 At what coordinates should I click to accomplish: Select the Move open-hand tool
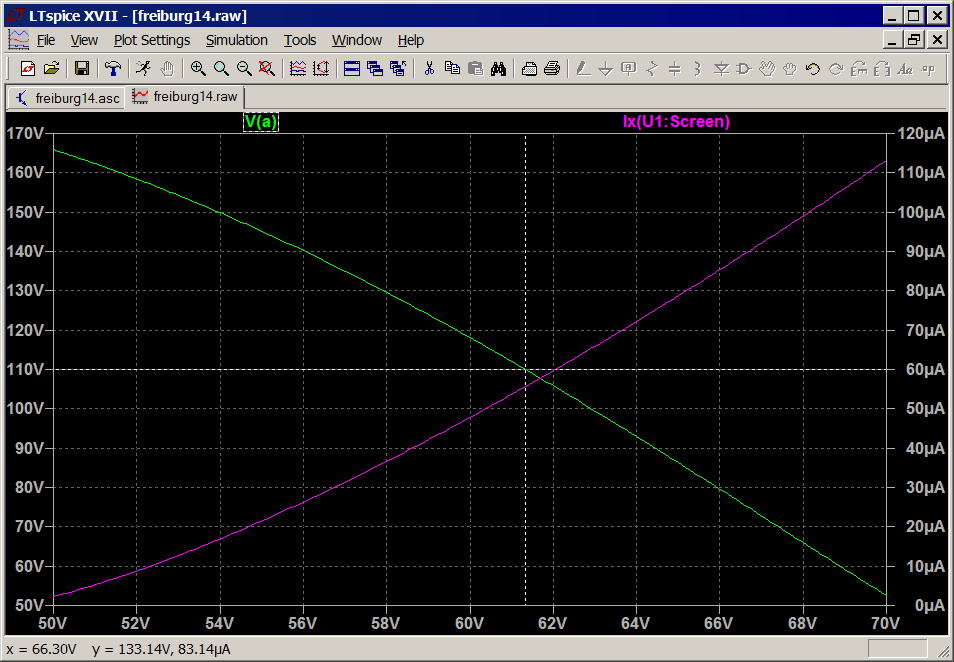[x=767, y=69]
